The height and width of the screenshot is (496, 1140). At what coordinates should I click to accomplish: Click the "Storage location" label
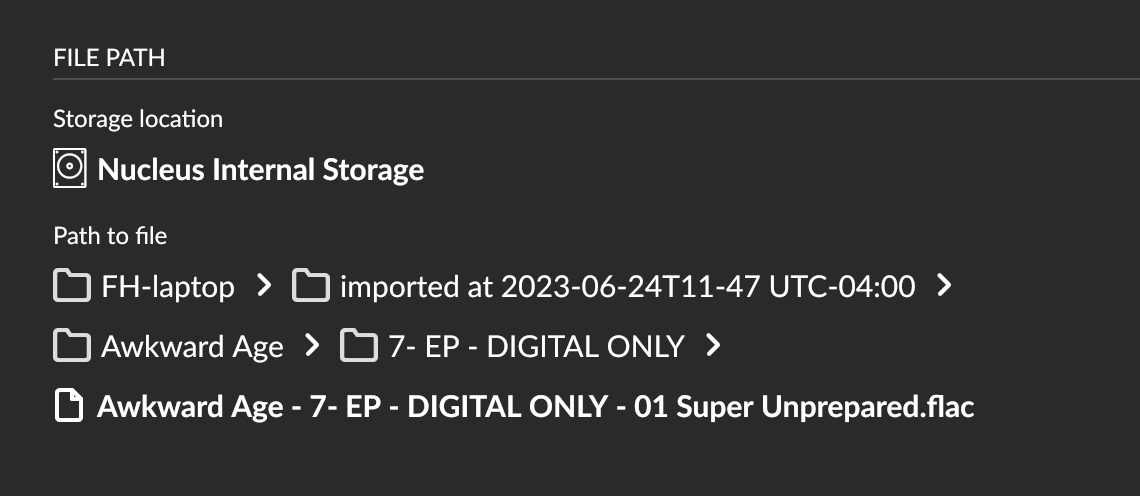click(x=138, y=119)
